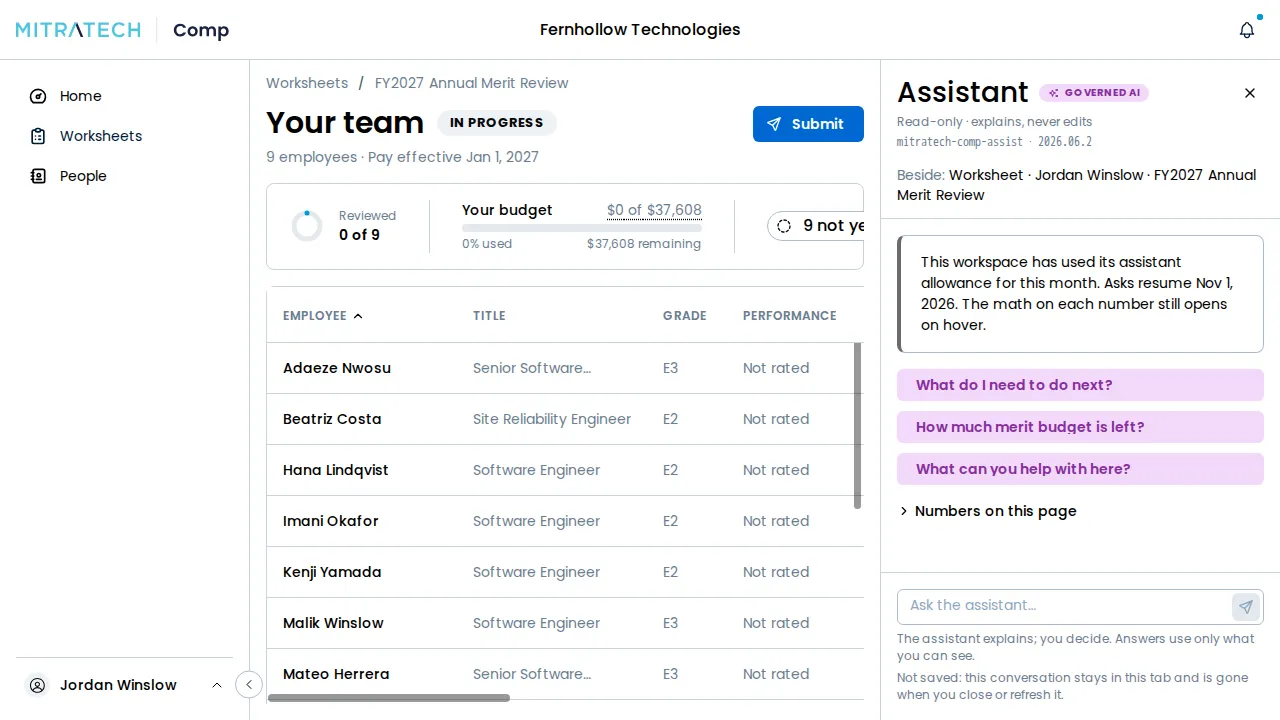Click the People directory icon
The height and width of the screenshot is (720, 1280).
coord(38,176)
